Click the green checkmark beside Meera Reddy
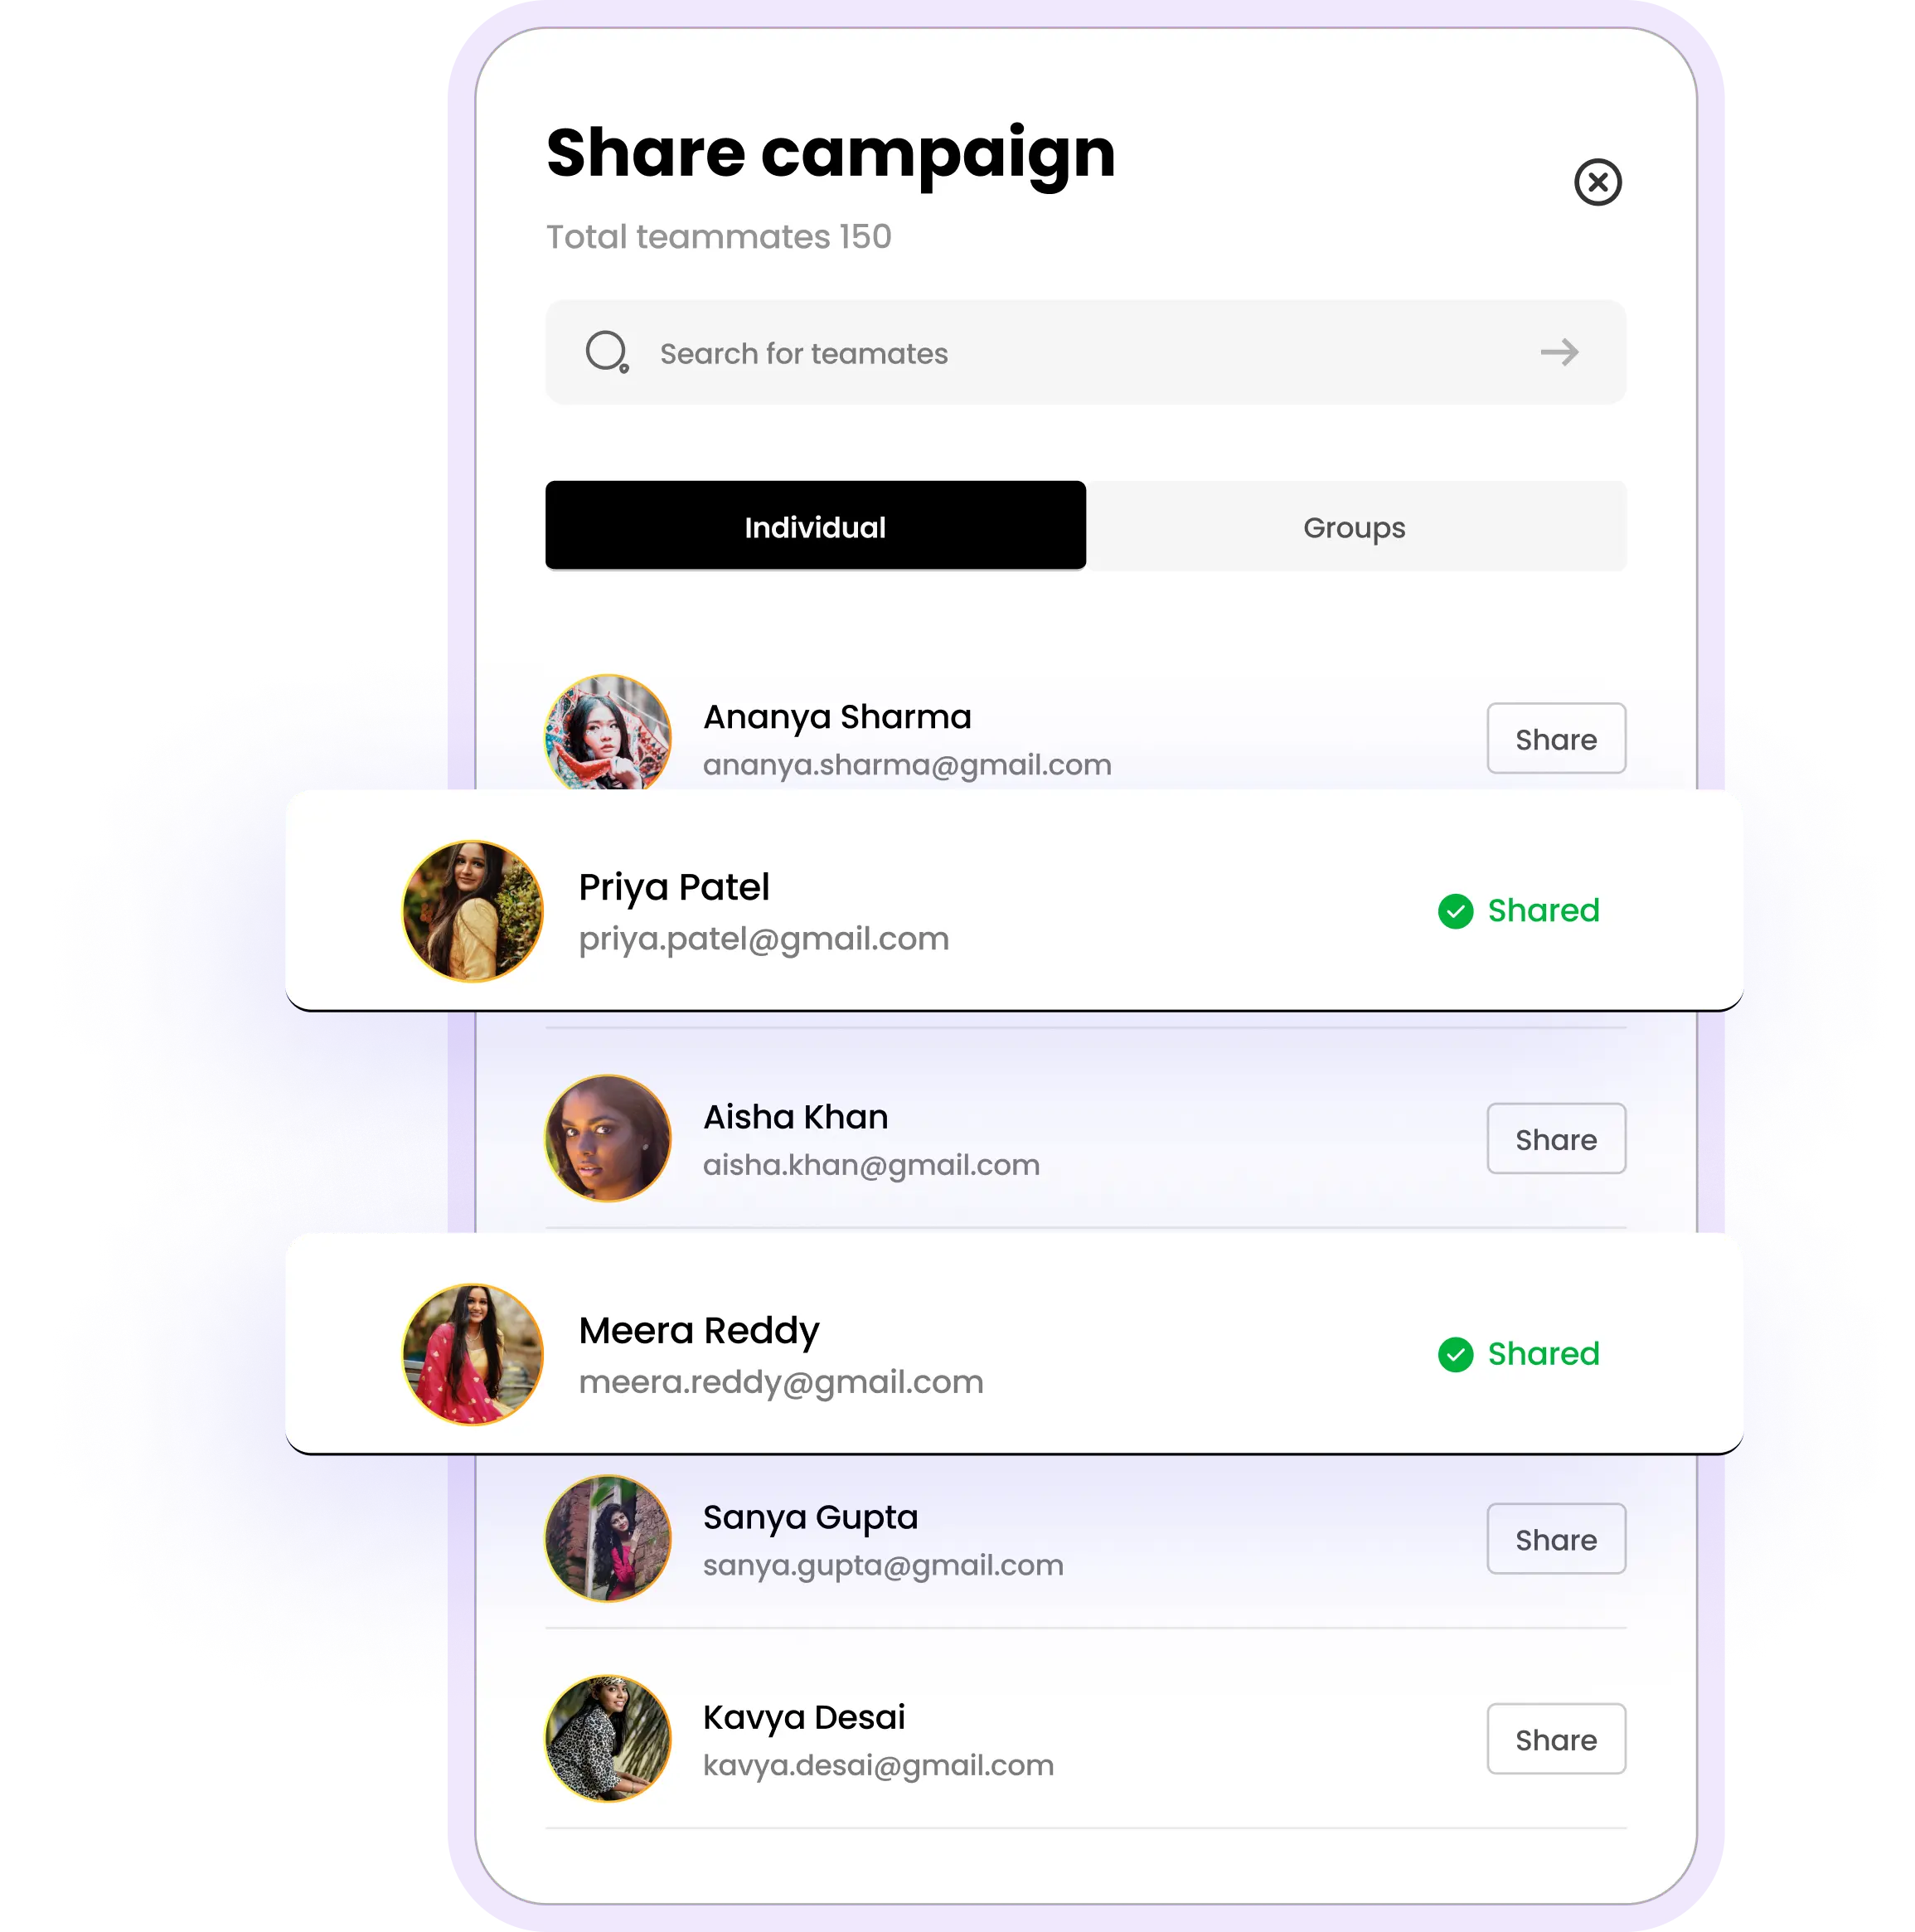Viewport: 1915px width, 1932px height. [1455, 1354]
